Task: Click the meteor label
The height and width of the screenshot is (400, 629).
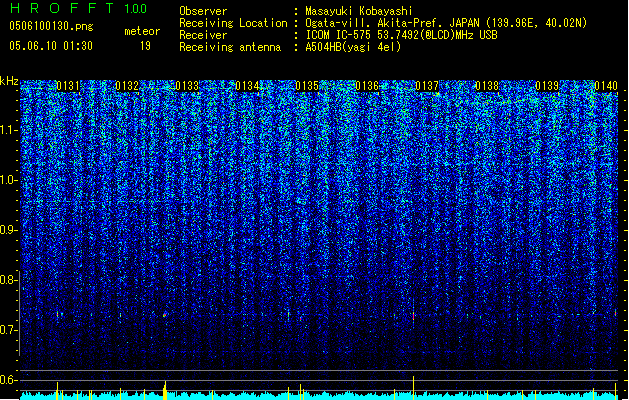Action: pyautogui.click(x=142, y=31)
